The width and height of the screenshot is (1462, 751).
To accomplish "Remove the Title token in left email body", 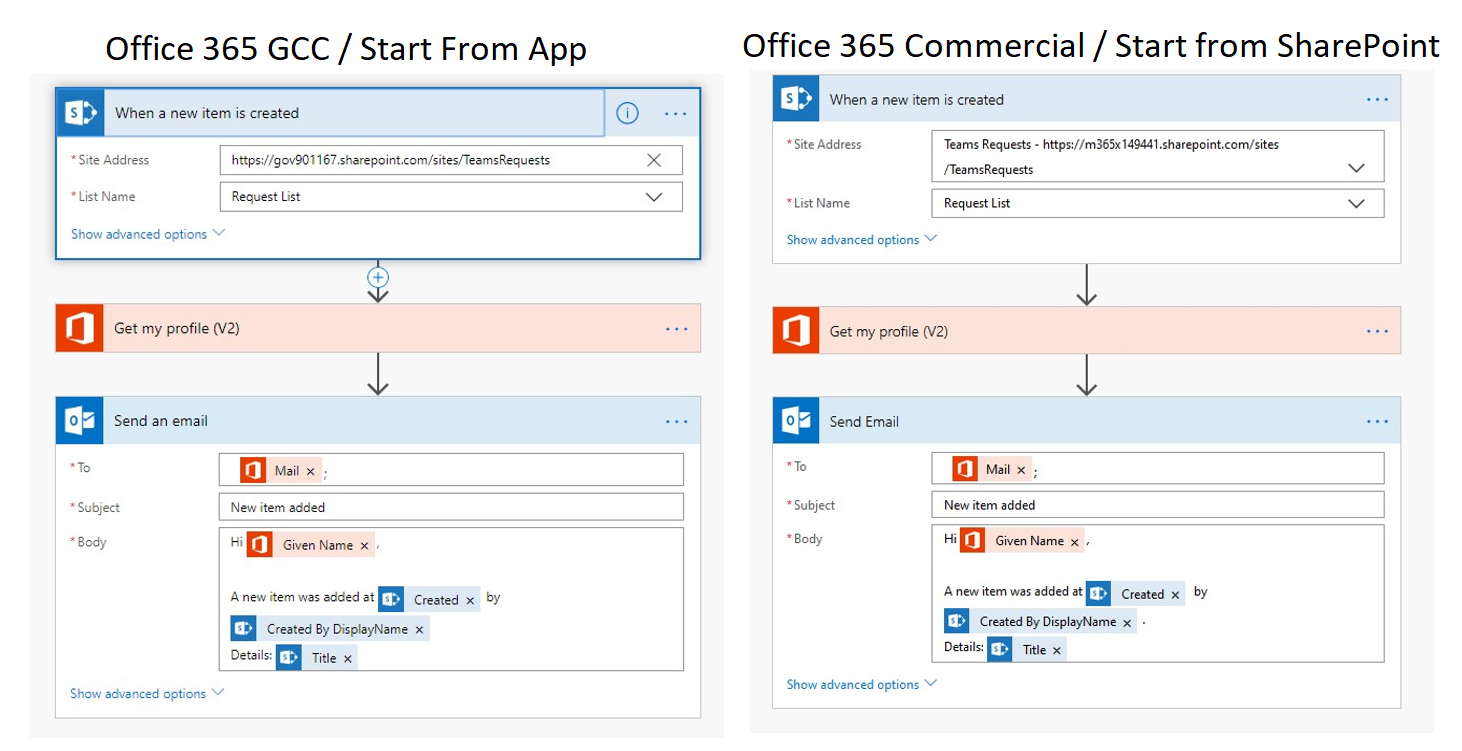I will 348,658.
